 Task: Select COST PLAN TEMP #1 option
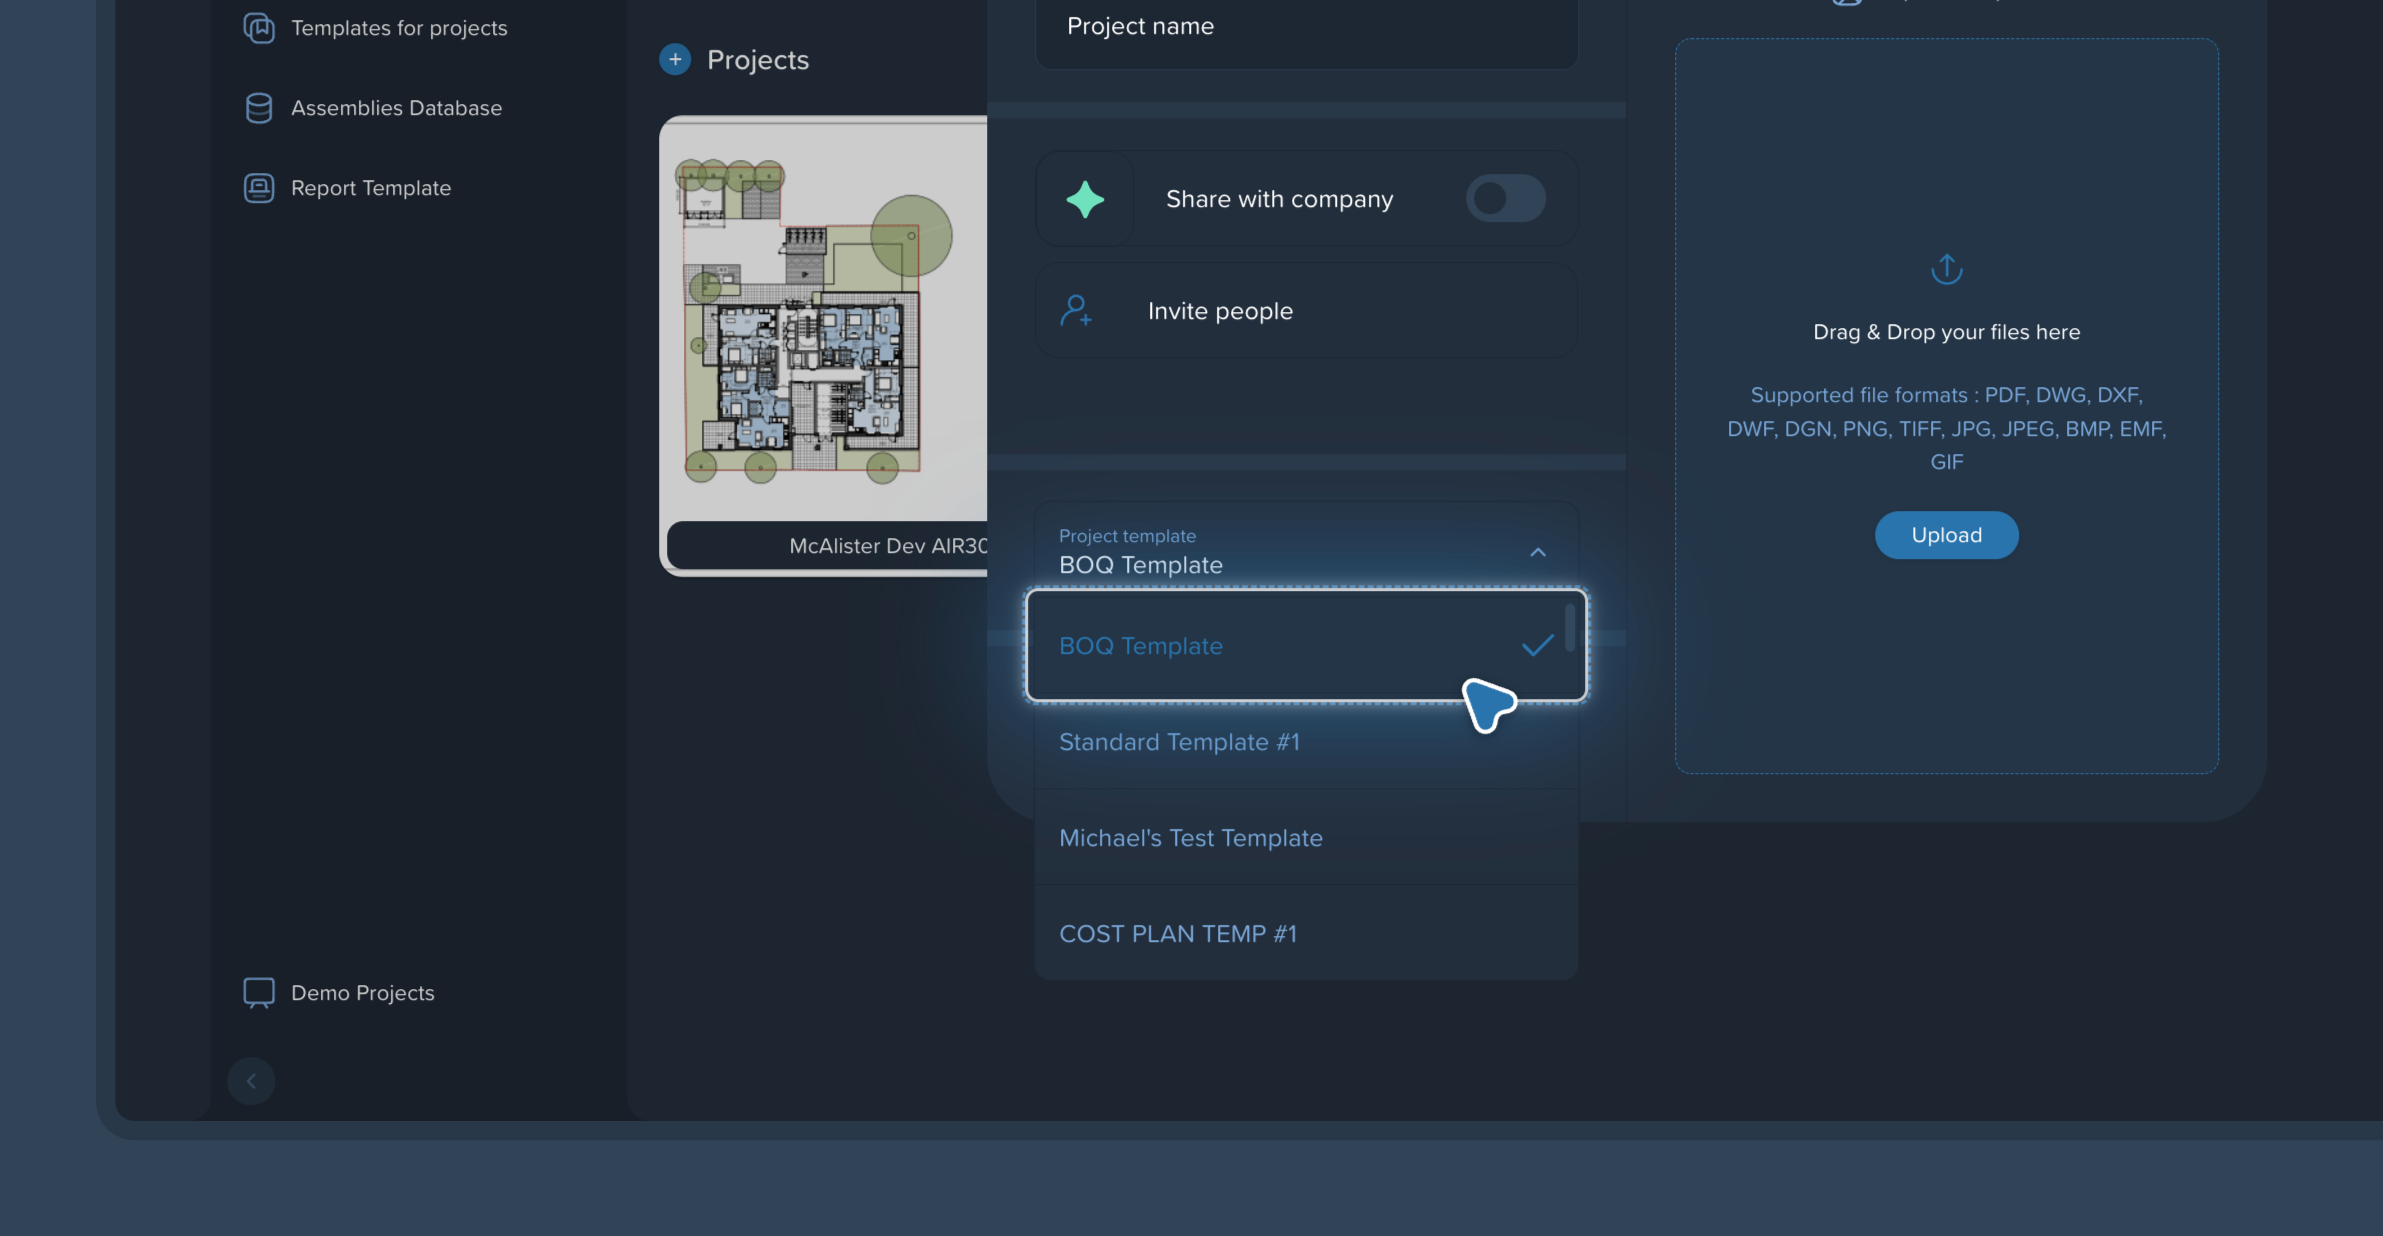(x=1178, y=934)
